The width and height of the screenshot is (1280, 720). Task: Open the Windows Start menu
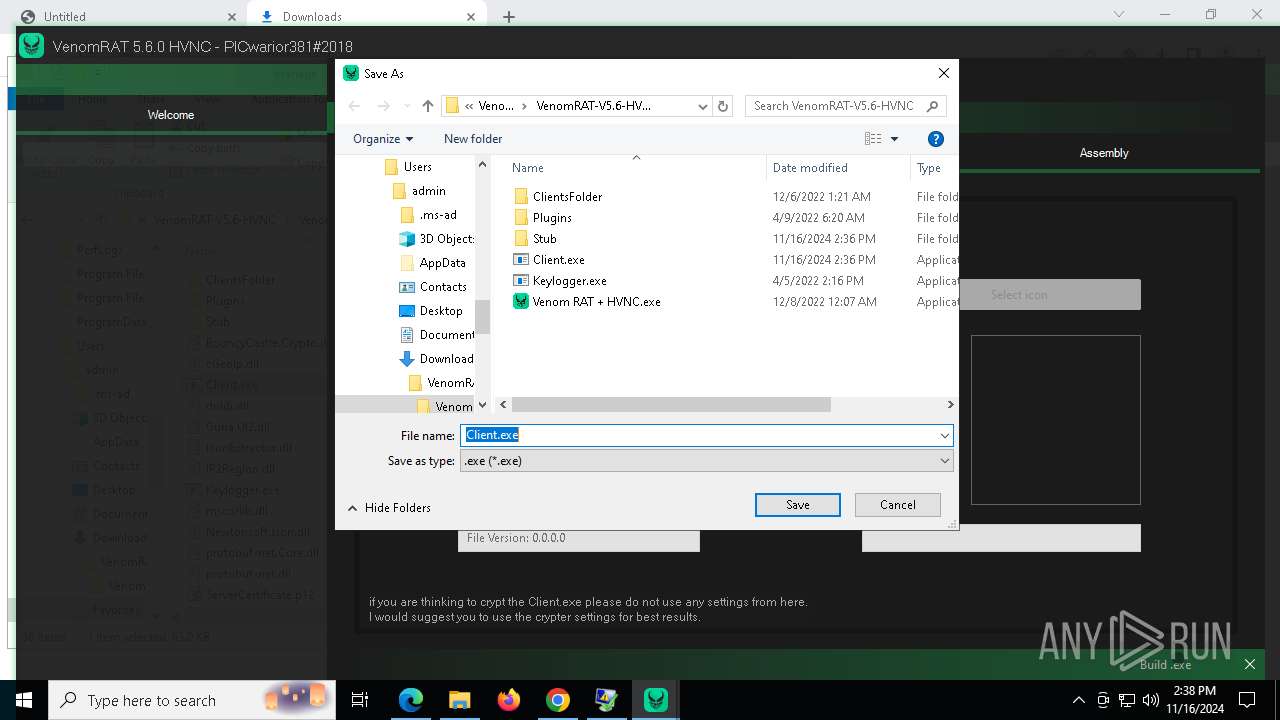pyautogui.click(x=23, y=700)
